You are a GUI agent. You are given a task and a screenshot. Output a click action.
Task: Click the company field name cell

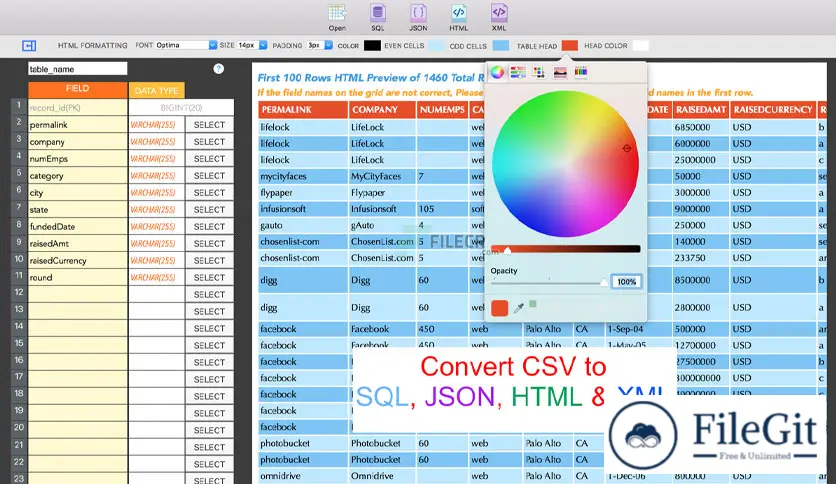tap(78, 142)
